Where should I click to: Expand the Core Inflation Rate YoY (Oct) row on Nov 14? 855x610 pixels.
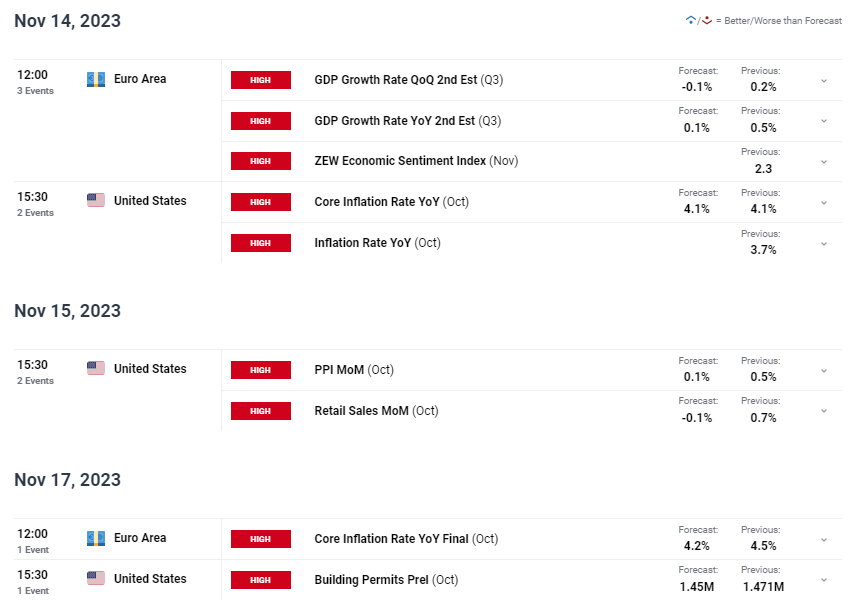coord(824,203)
